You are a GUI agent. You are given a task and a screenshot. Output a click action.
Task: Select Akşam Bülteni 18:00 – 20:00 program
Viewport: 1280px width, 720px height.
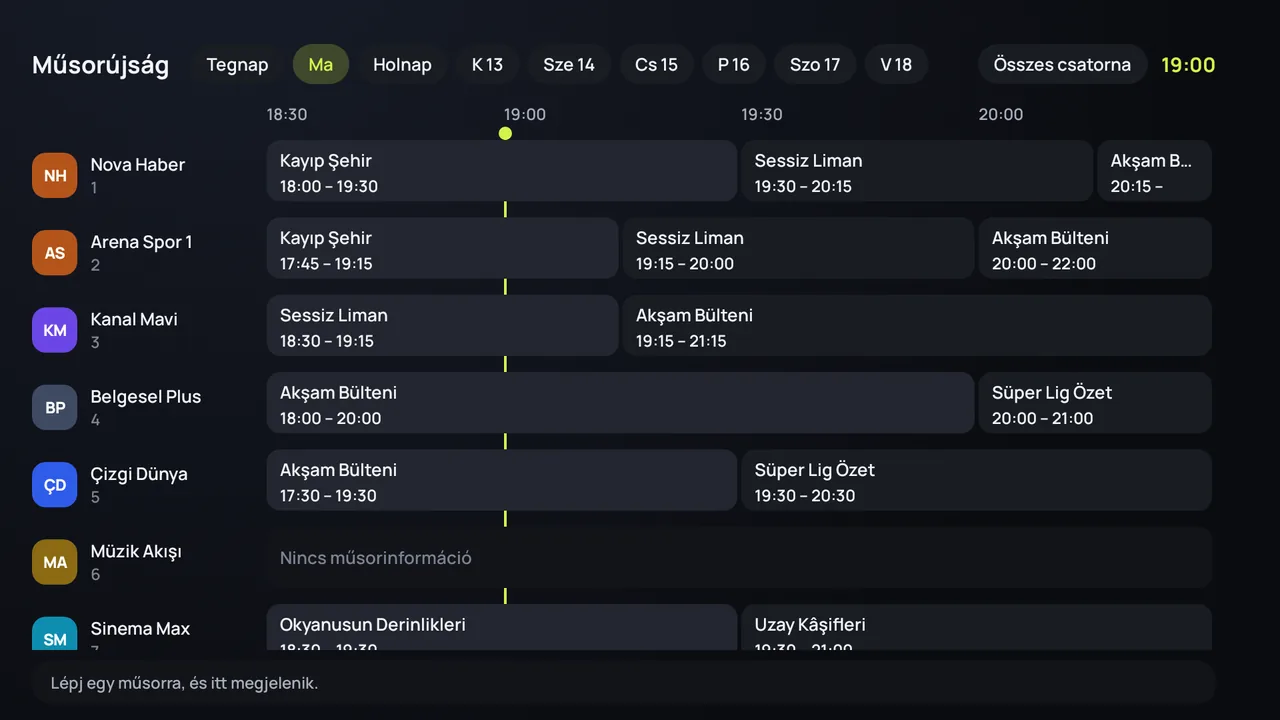coord(620,403)
